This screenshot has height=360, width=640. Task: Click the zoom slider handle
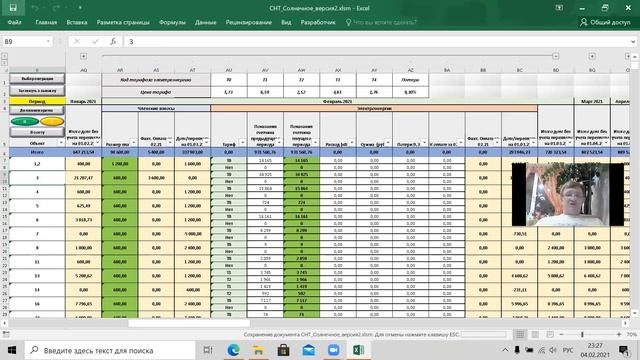(x=582, y=335)
